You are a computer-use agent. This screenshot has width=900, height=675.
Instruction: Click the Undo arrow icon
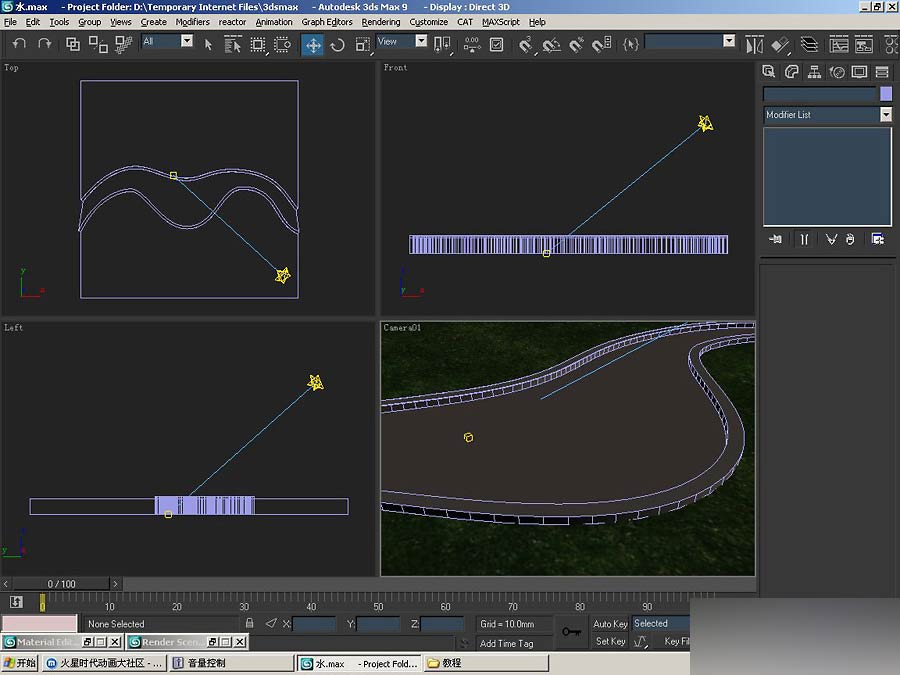pyautogui.click(x=19, y=44)
